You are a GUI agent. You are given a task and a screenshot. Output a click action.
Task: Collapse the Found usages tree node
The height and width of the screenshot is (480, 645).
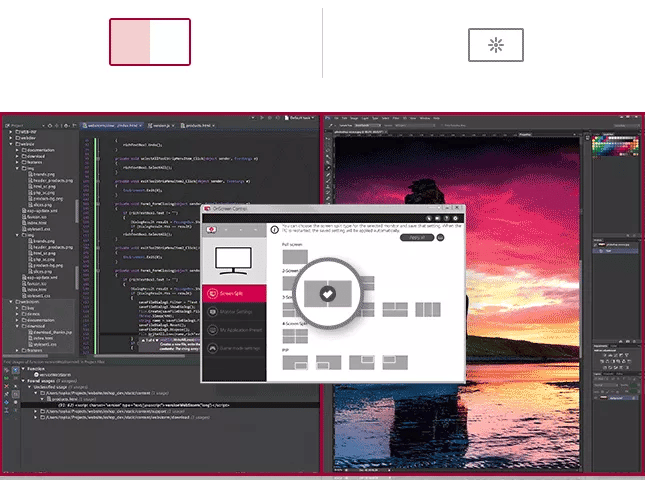tap(21, 380)
